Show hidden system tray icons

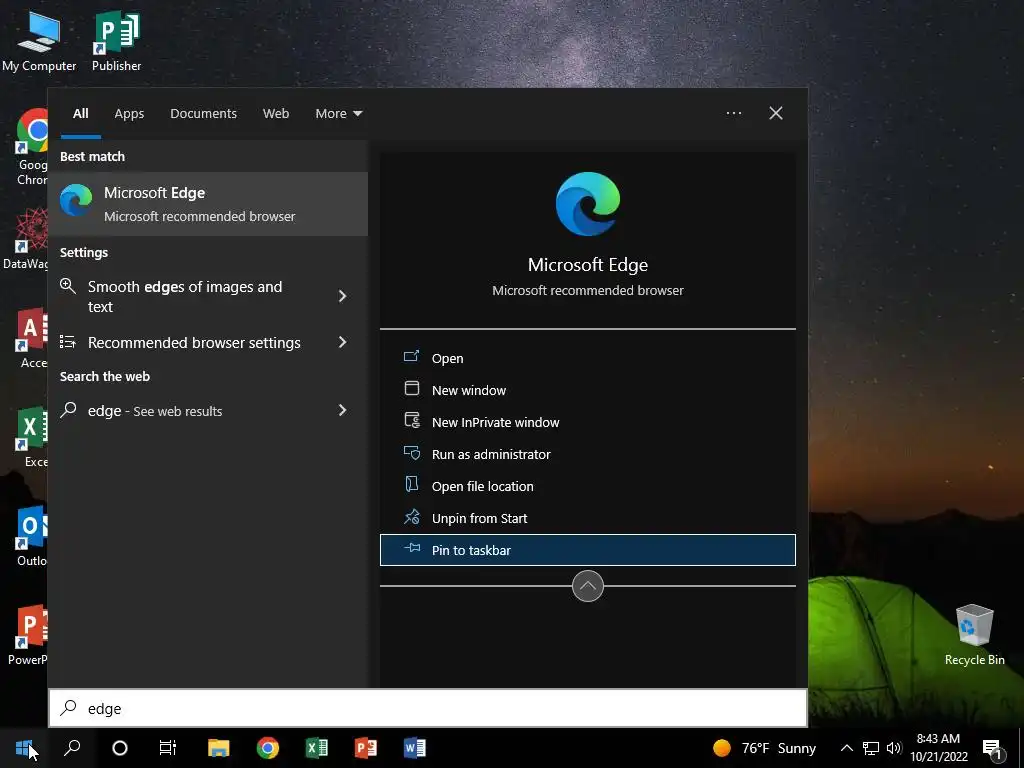click(846, 748)
